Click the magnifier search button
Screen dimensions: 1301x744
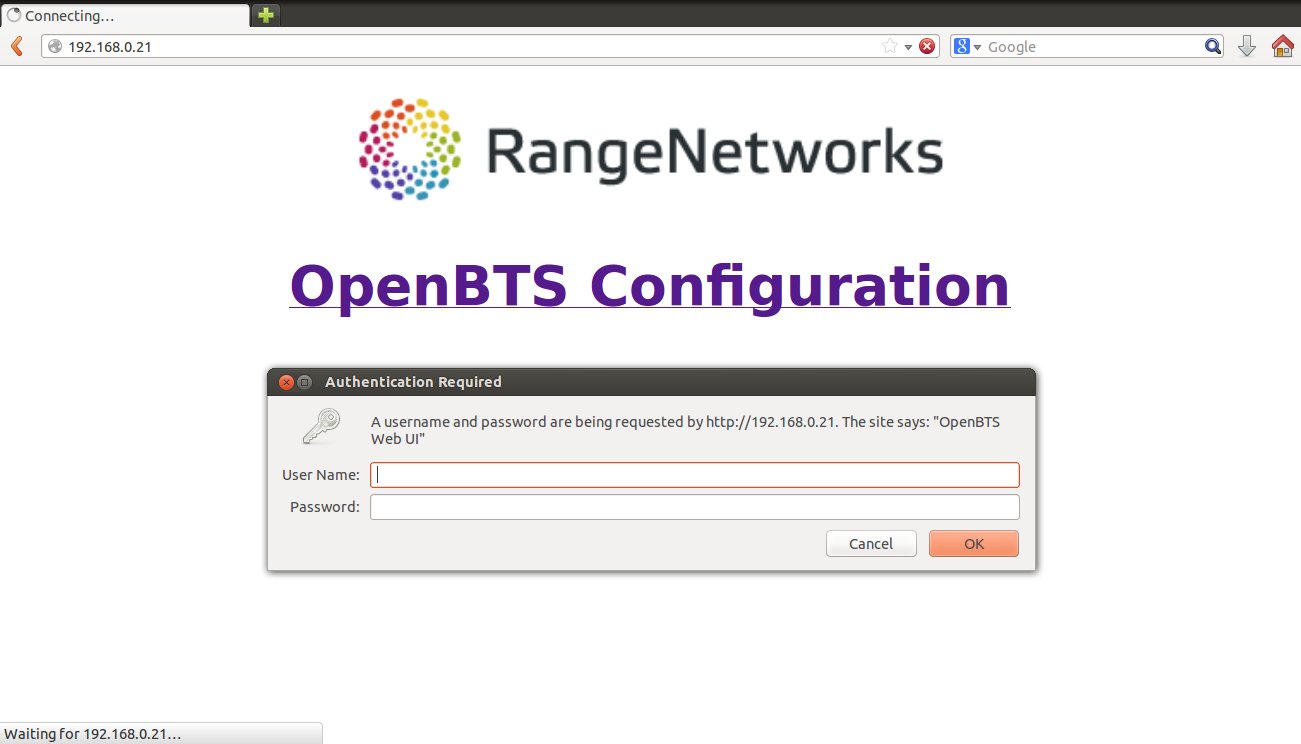(x=1212, y=46)
